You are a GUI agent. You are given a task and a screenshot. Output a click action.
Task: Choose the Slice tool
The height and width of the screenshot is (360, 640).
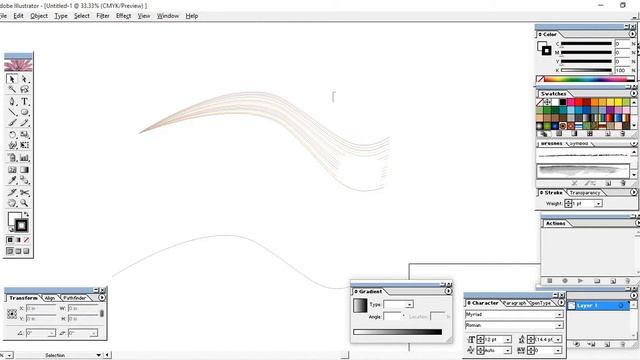pyautogui.click(x=12, y=192)
